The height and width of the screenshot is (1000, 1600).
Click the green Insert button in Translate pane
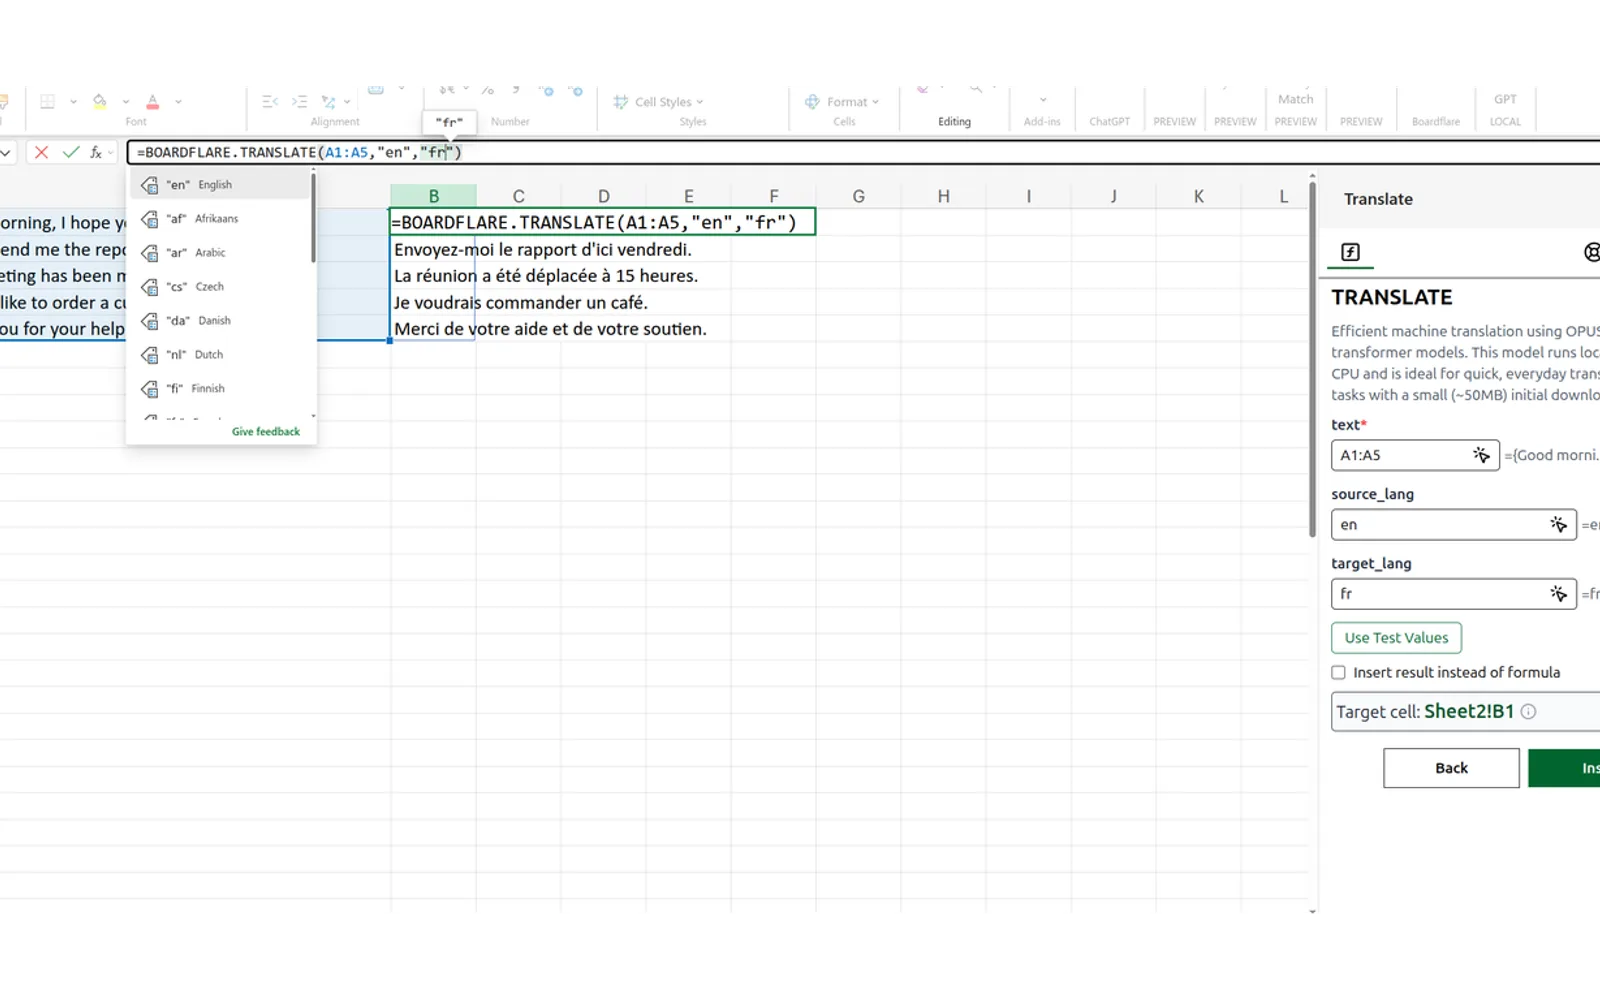pos(1564,768)
